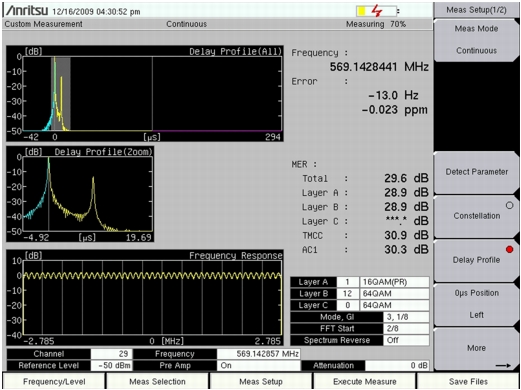Click the Delay Profile(Zoom) graph
The height and width of the screenshot is (390, 521).
pyautogui.click(x=80, y=194)
